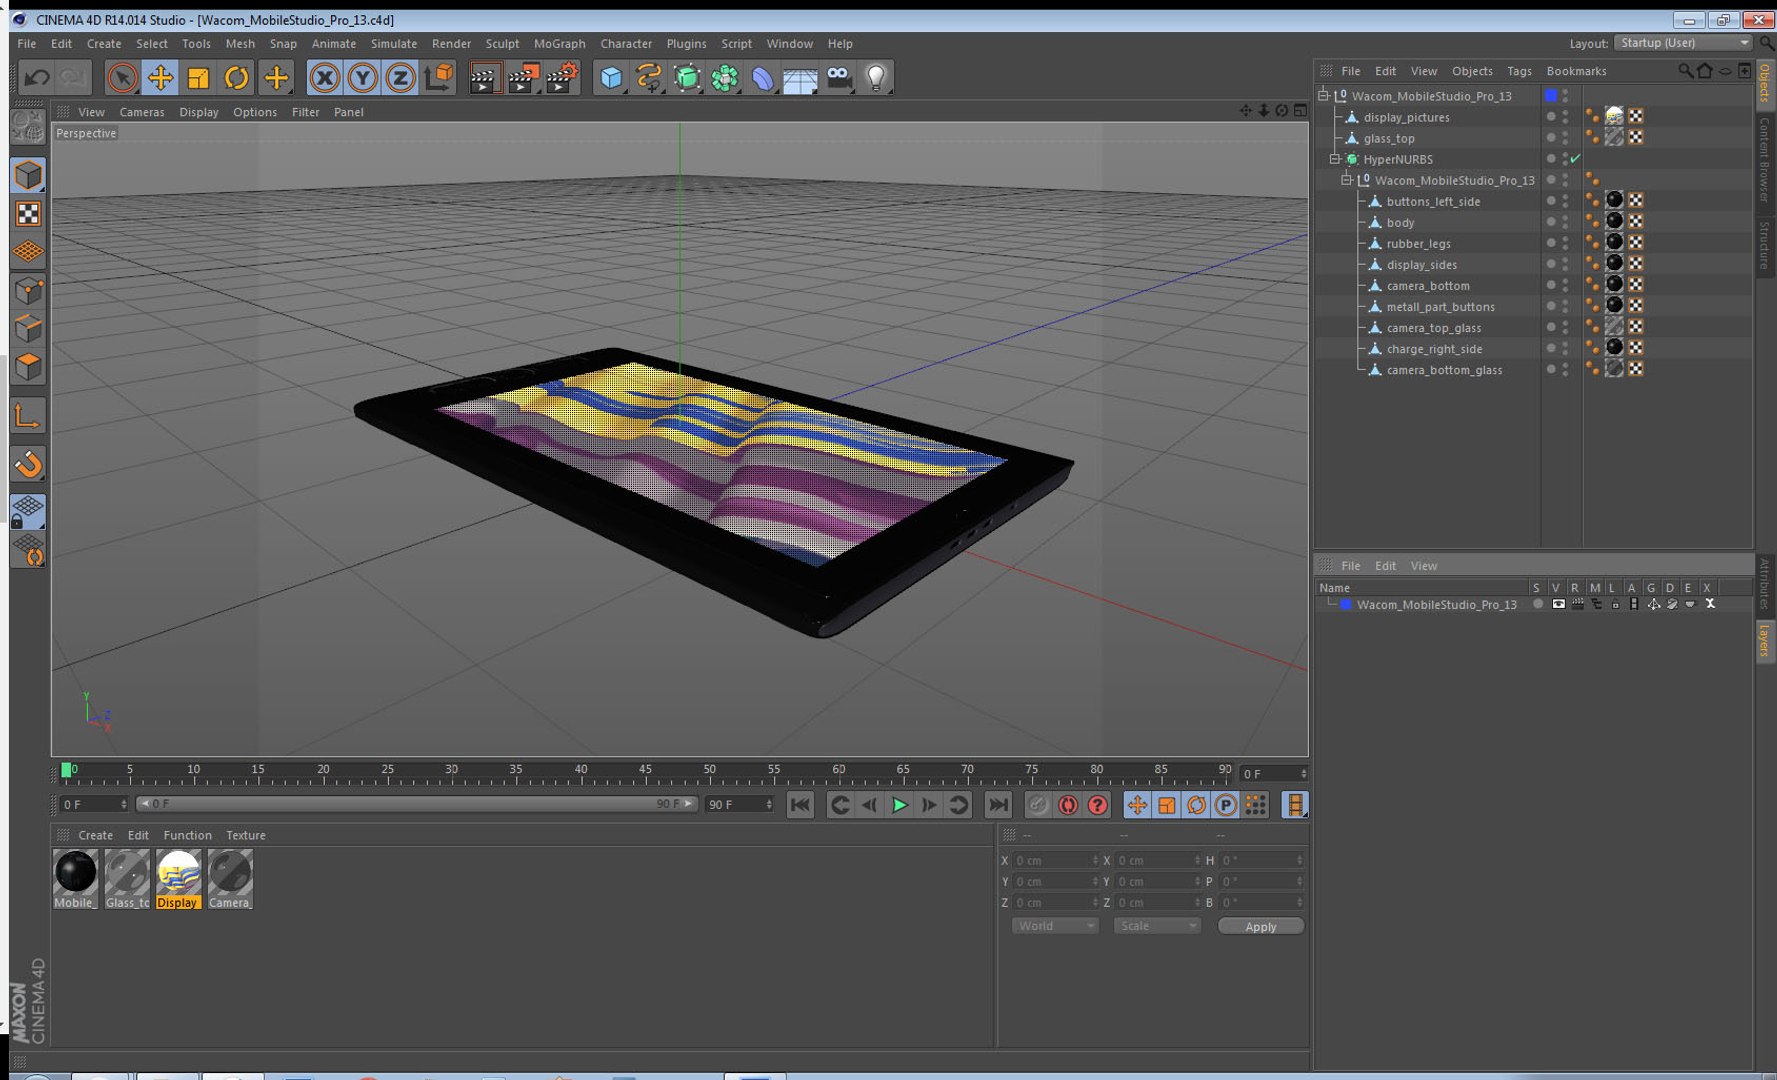Add a Cube primitive object

pos(611,77)
